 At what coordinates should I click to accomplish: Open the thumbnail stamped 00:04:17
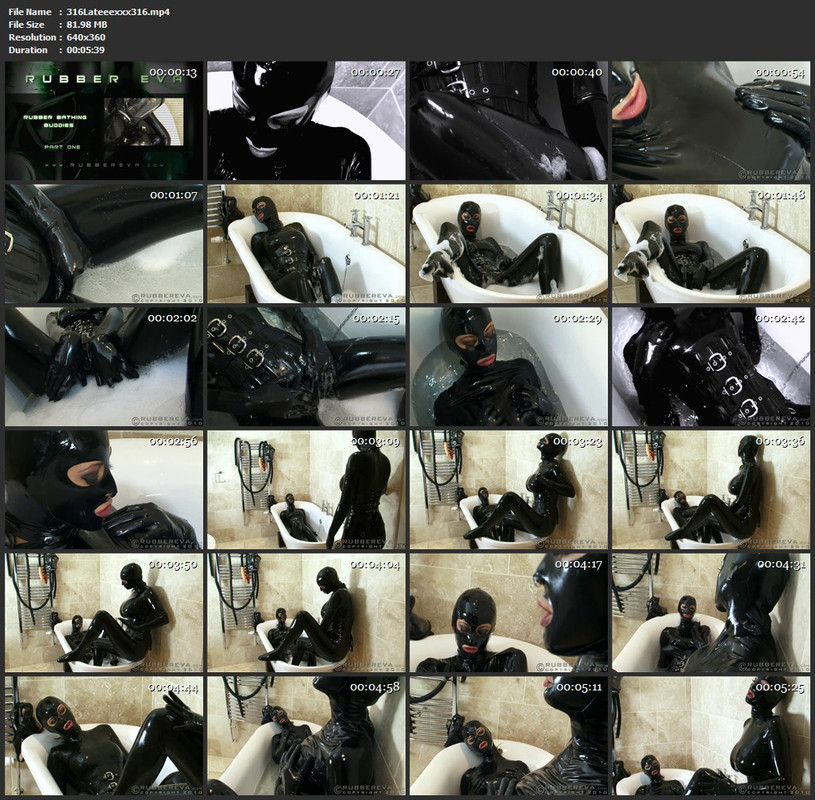508,613
